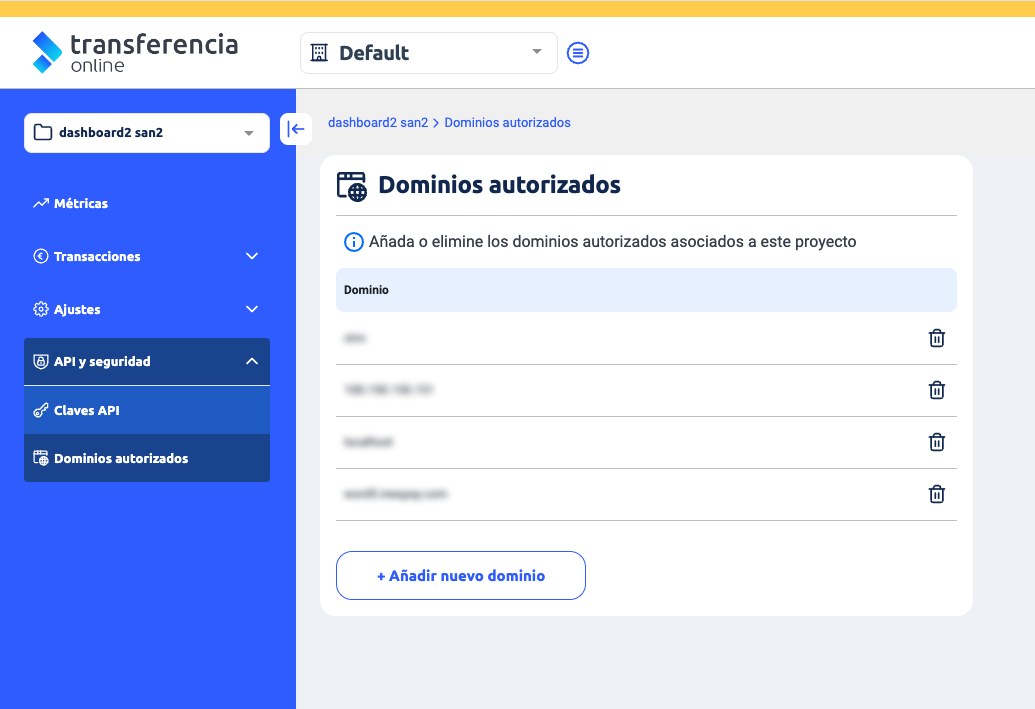Click the info icon above the domain table
Image resolution: width=1035 pixels, height=709 pixels.
click(x=353, y=242)
